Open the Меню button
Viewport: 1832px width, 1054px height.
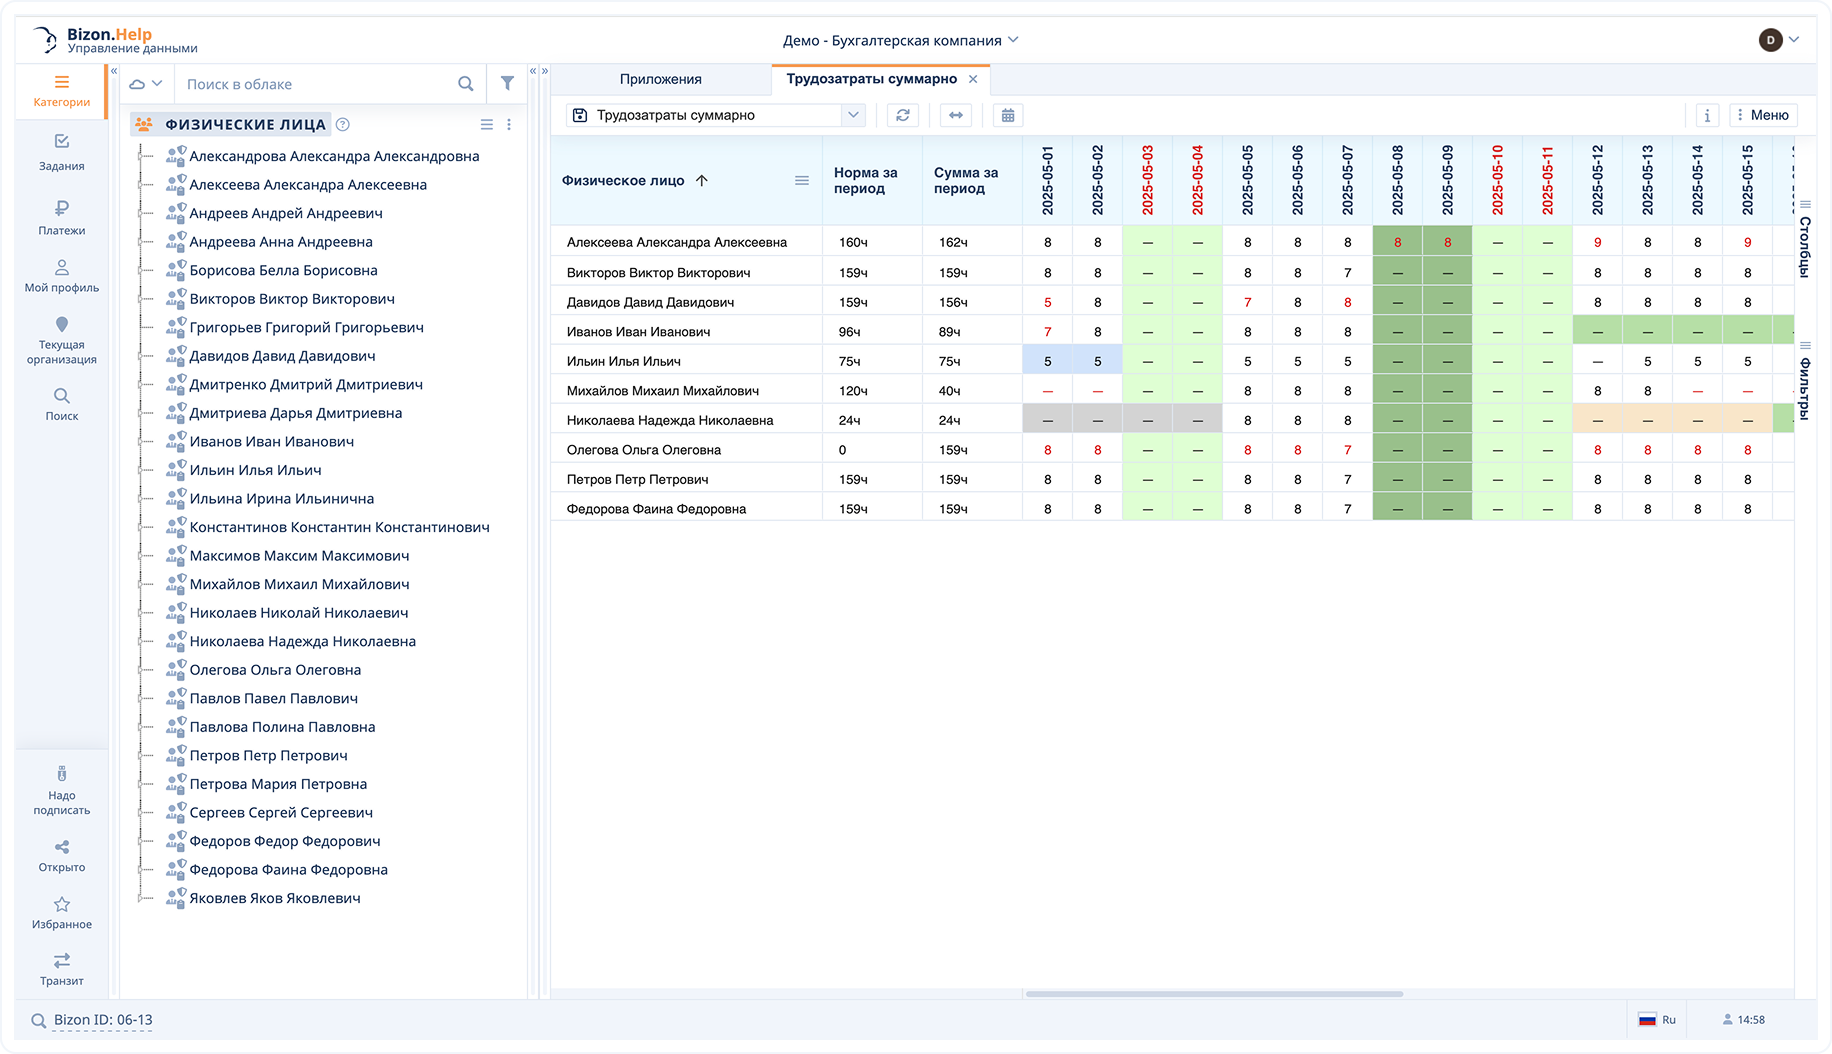pos(1762,115)
